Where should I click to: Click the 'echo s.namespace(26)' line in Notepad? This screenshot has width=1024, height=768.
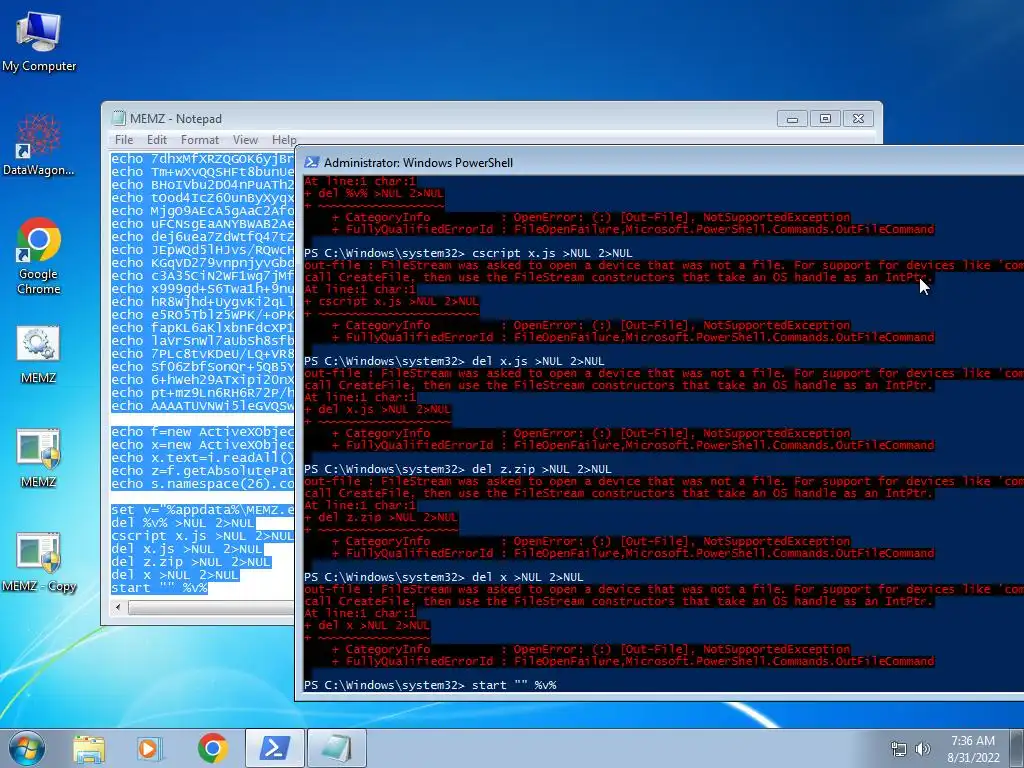(x=202, y=484)
